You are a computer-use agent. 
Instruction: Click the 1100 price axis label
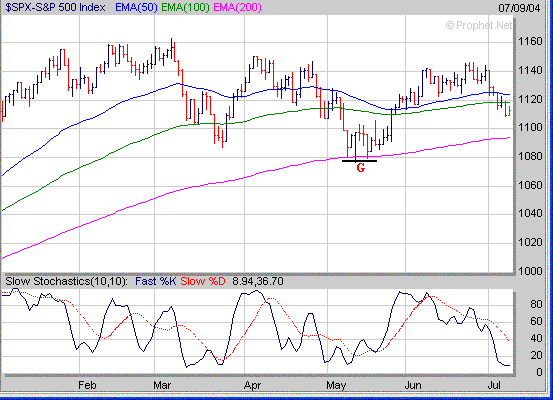tap(530, 127)
